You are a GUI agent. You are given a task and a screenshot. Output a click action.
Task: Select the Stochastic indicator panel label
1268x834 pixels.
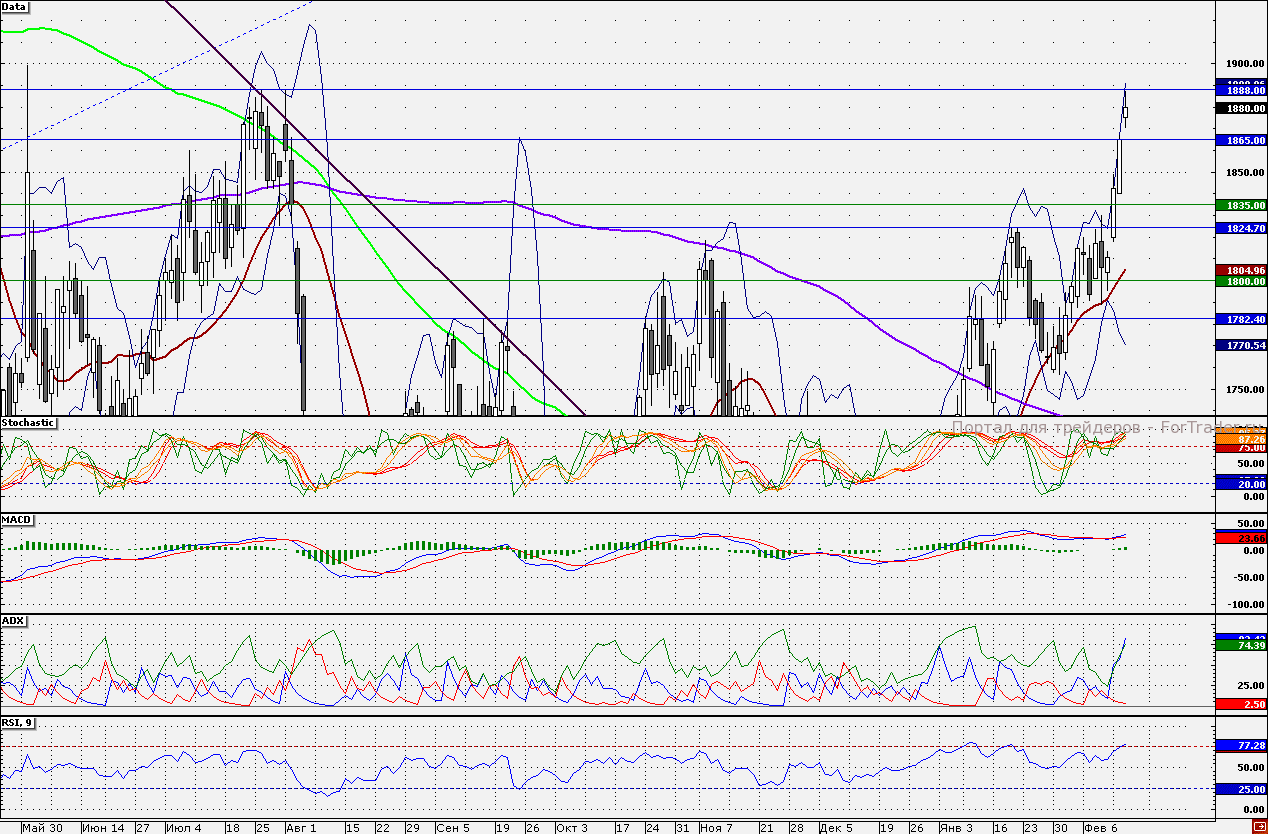coord(26,423)
